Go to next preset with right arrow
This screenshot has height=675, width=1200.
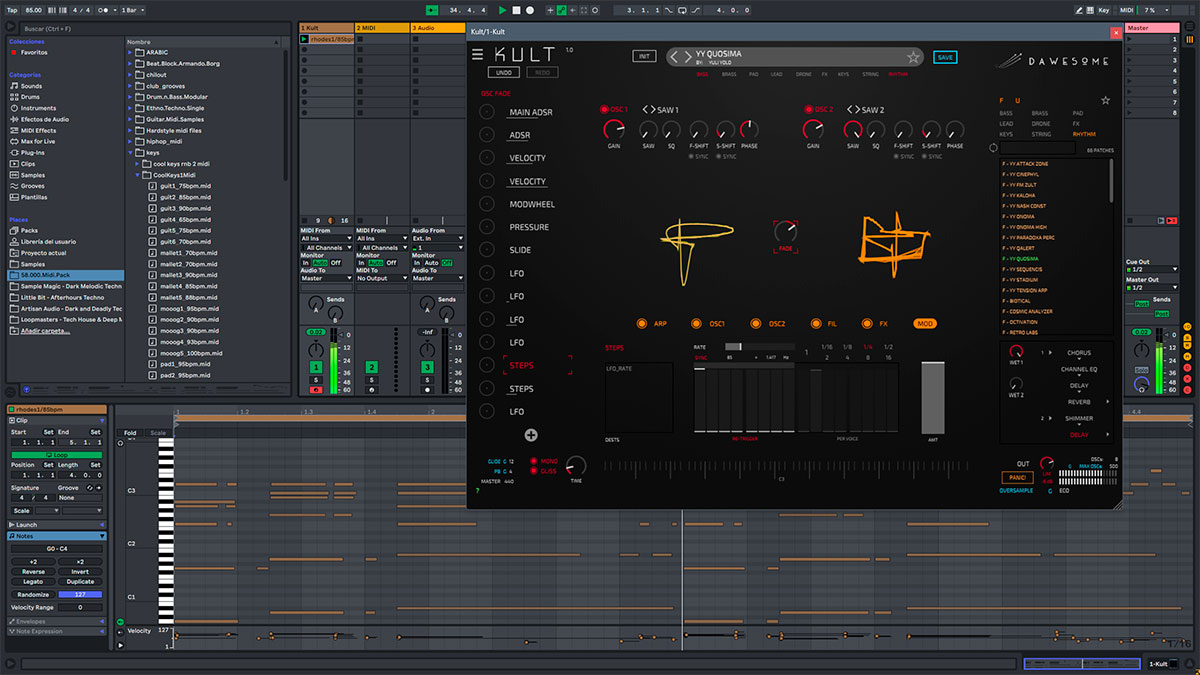point(687,57)
